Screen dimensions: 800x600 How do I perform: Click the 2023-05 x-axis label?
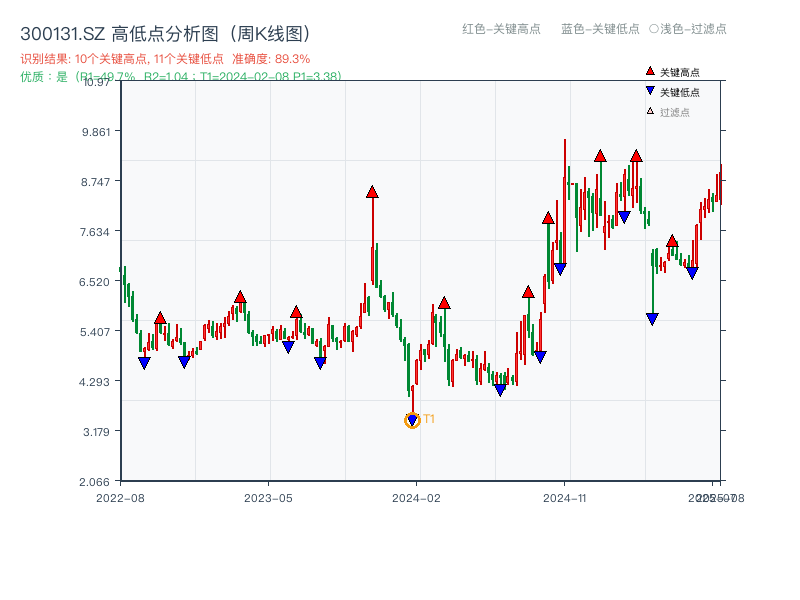click(x=268, y=498)
